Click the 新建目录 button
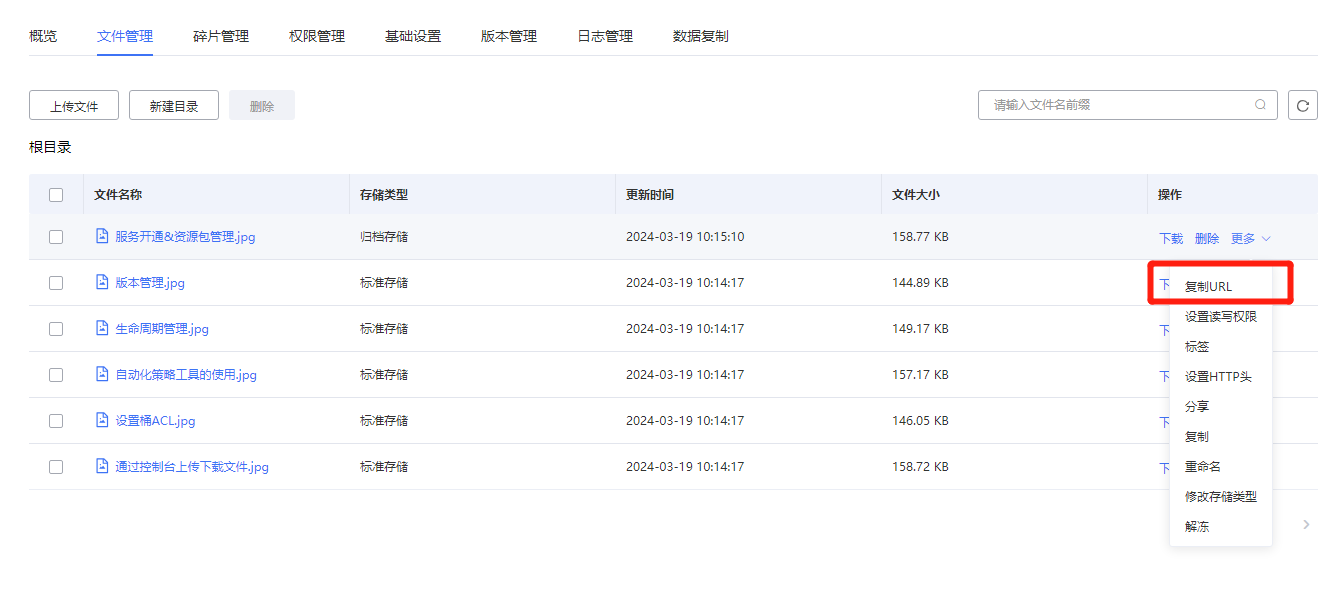Viewport: 1341px width, 589px height. click(x=174, y=106)
